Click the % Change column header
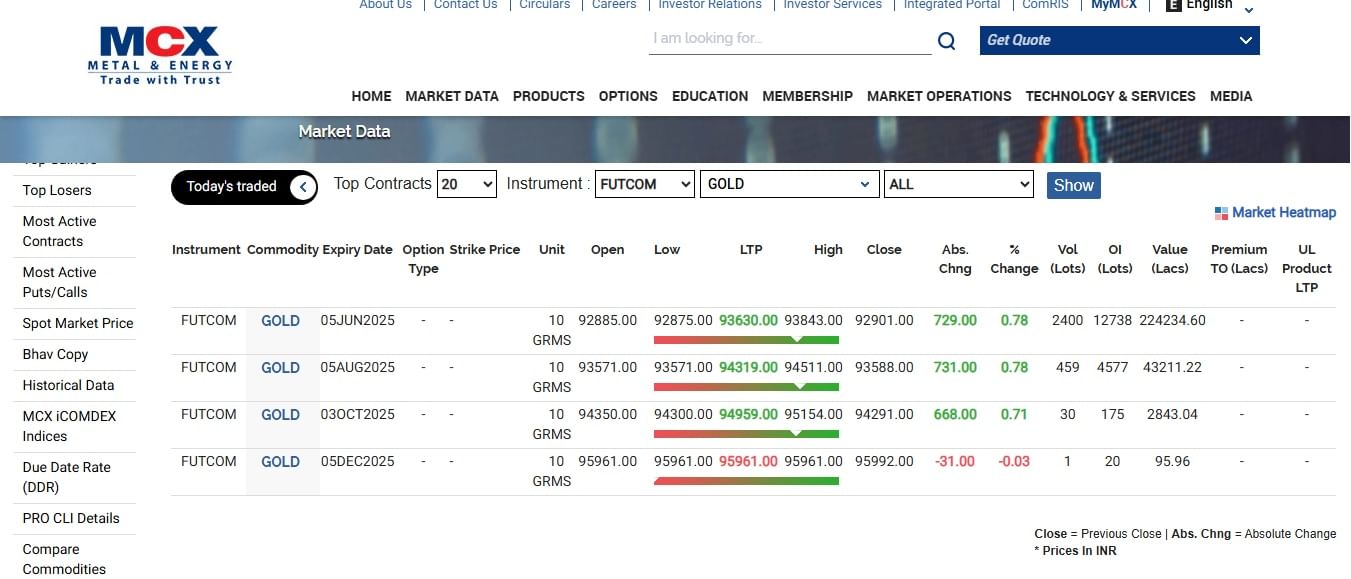Viewport: 1351px width, 579px height. [1014, 259]
